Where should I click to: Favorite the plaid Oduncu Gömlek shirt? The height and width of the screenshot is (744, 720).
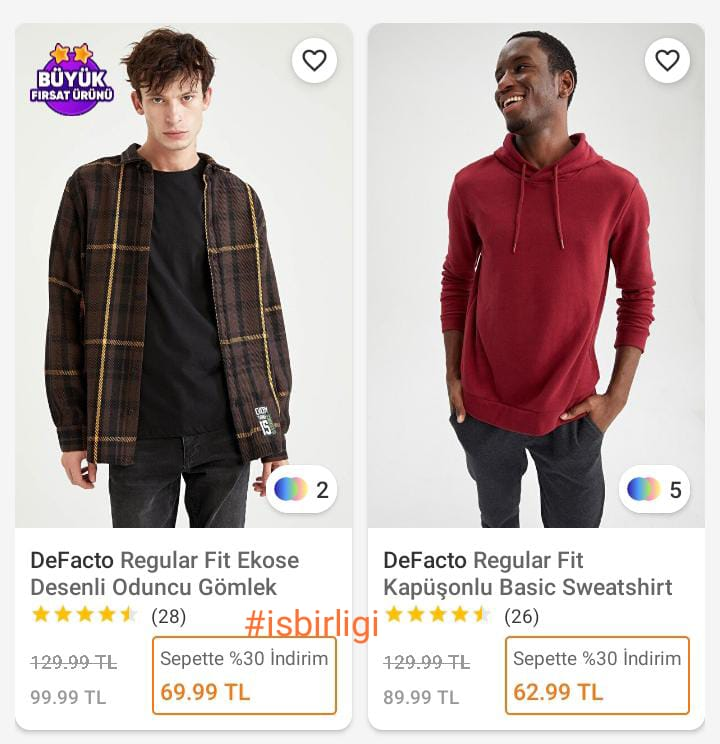(314, 60)
